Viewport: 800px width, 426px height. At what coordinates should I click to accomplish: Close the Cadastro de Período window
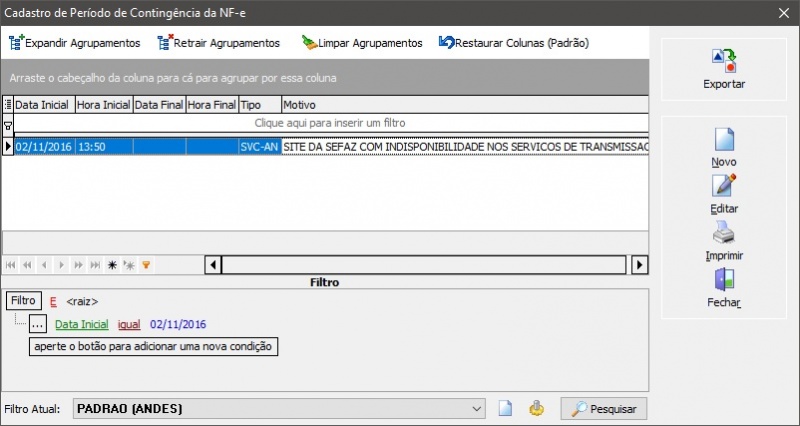[784, 13]
